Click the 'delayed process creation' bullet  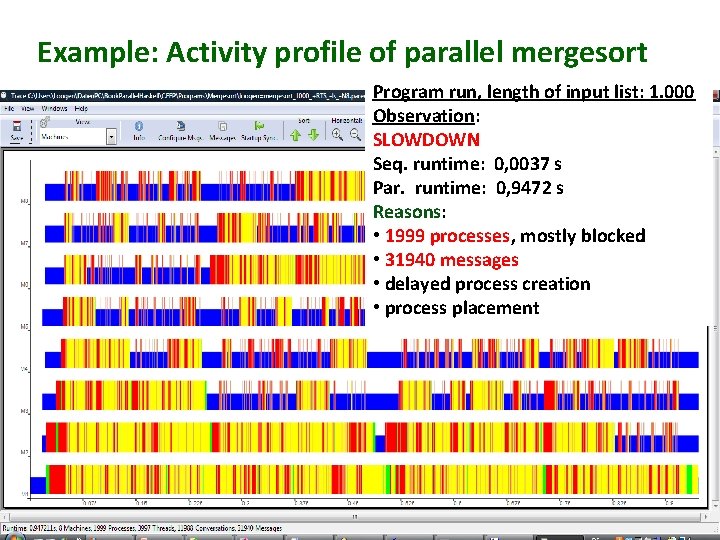[488, 284]
